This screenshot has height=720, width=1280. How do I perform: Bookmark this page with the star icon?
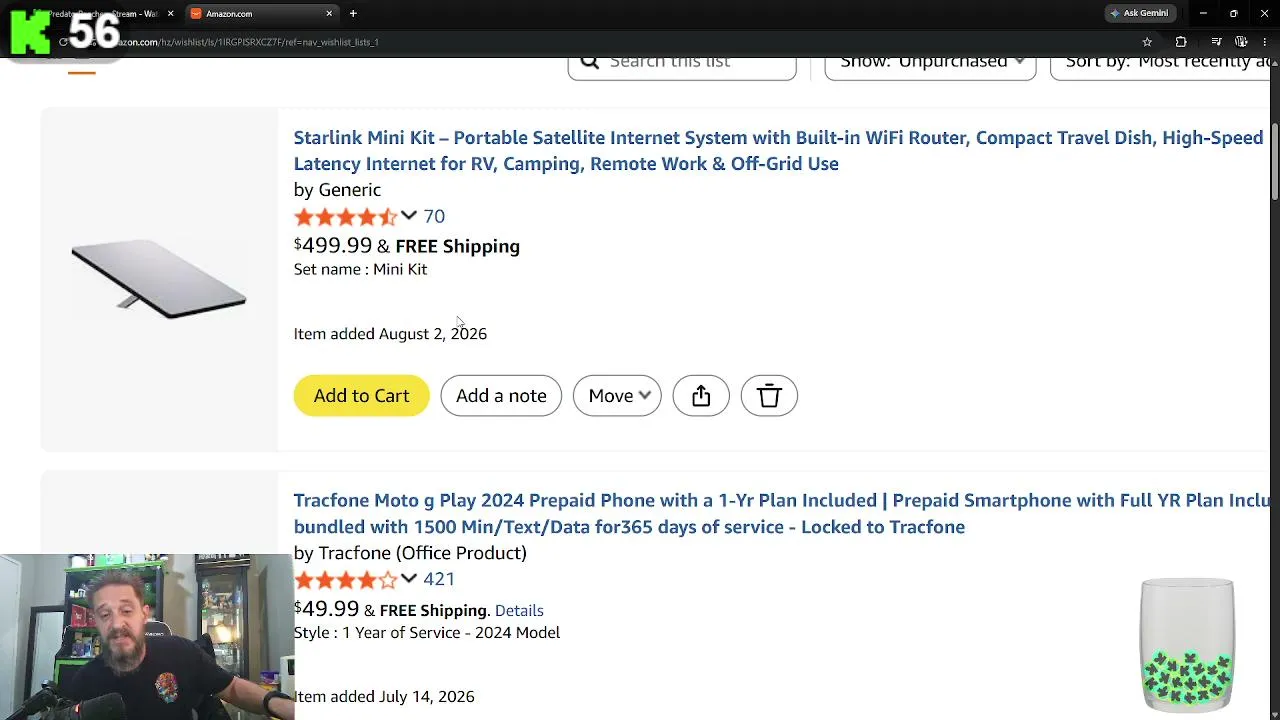point(1147,42)
